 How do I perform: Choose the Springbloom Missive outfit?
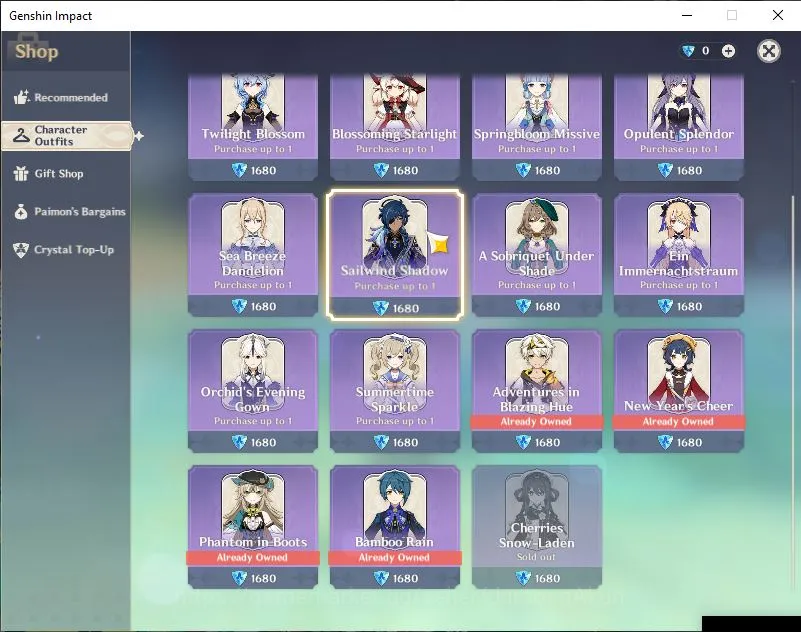tap(537, 127)
